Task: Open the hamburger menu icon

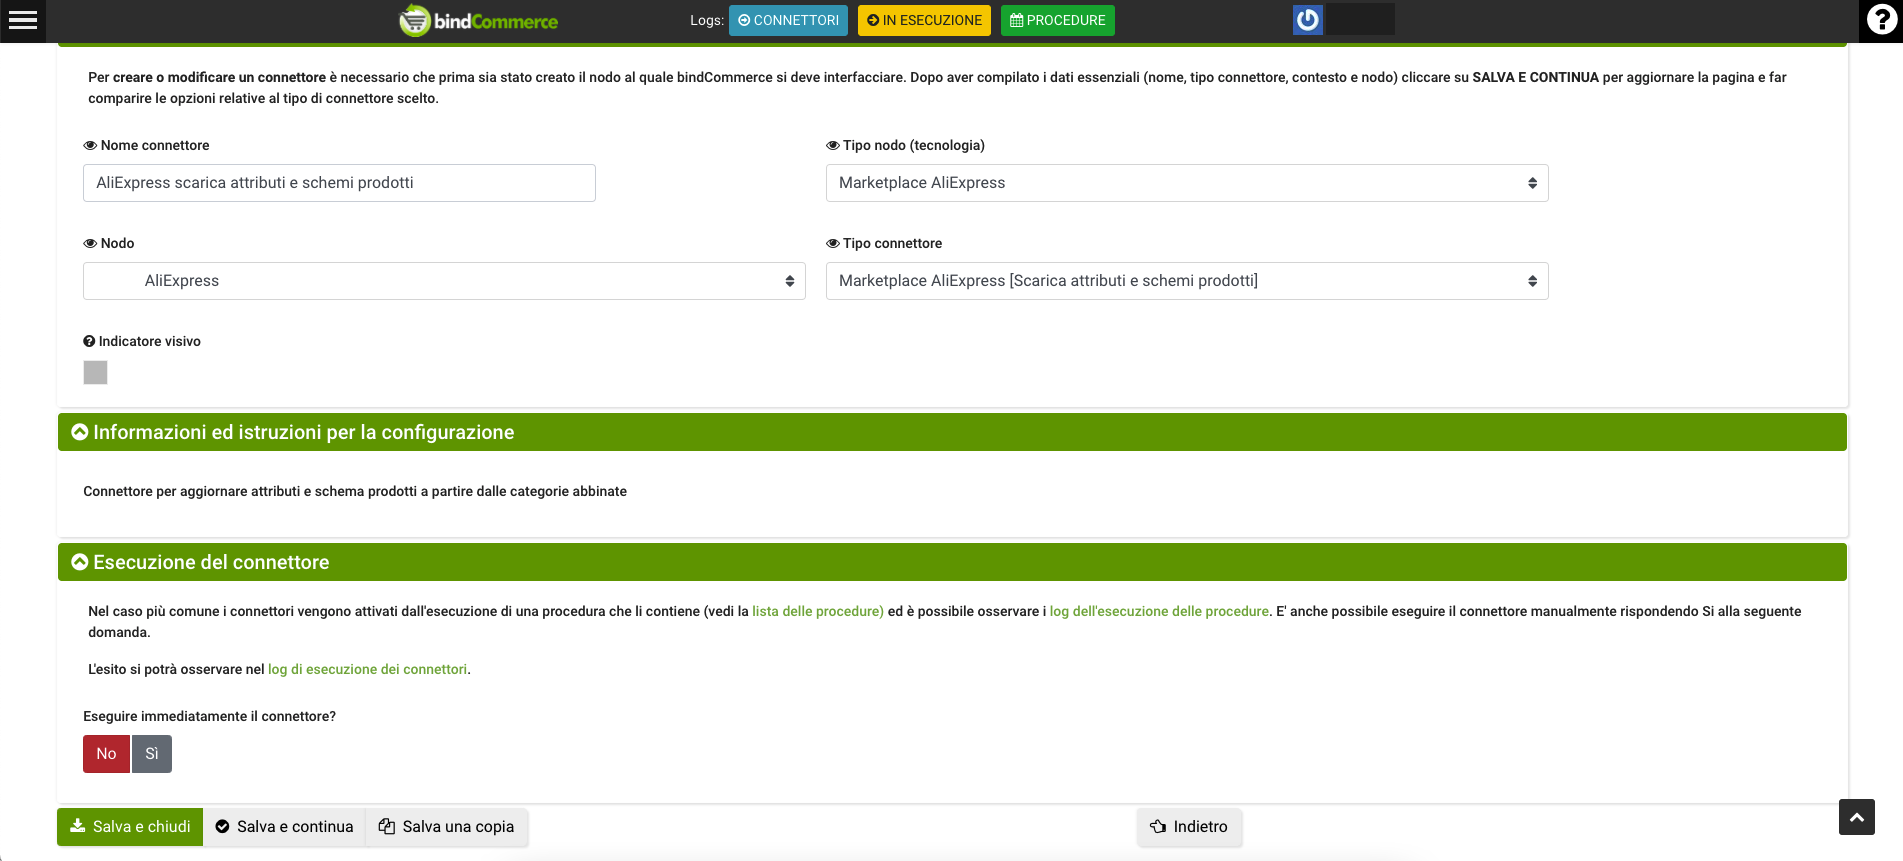Action: tap(22, 20)
